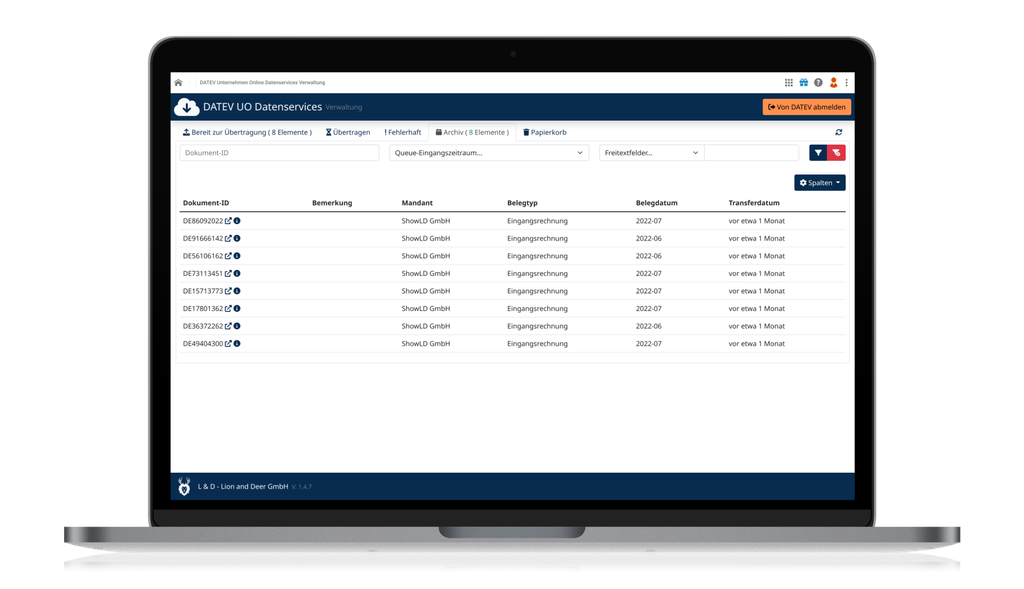Open external link for DE86092022
1024x589 pixels.
[x=228, y=221]
